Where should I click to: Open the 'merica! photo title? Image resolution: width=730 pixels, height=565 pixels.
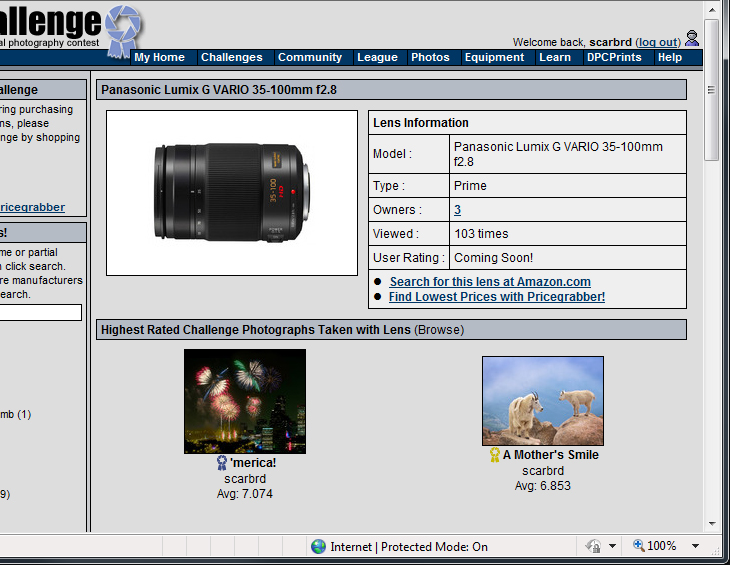pos(253,463)
